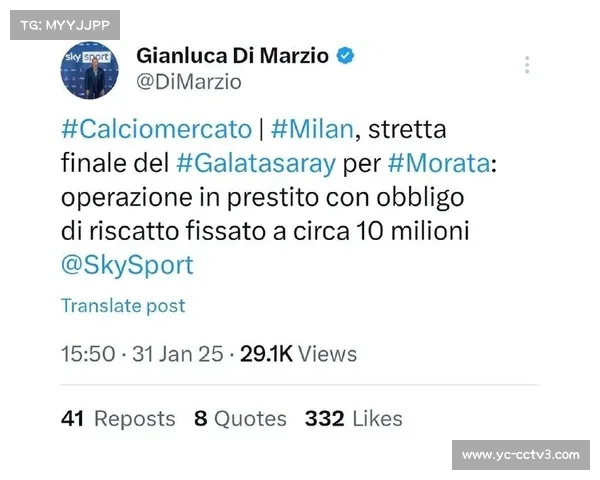Follow the #Milan hashtag link
The width and height of the screenshot is (600, 480).
pyautogui.click(x=312, y=129)
